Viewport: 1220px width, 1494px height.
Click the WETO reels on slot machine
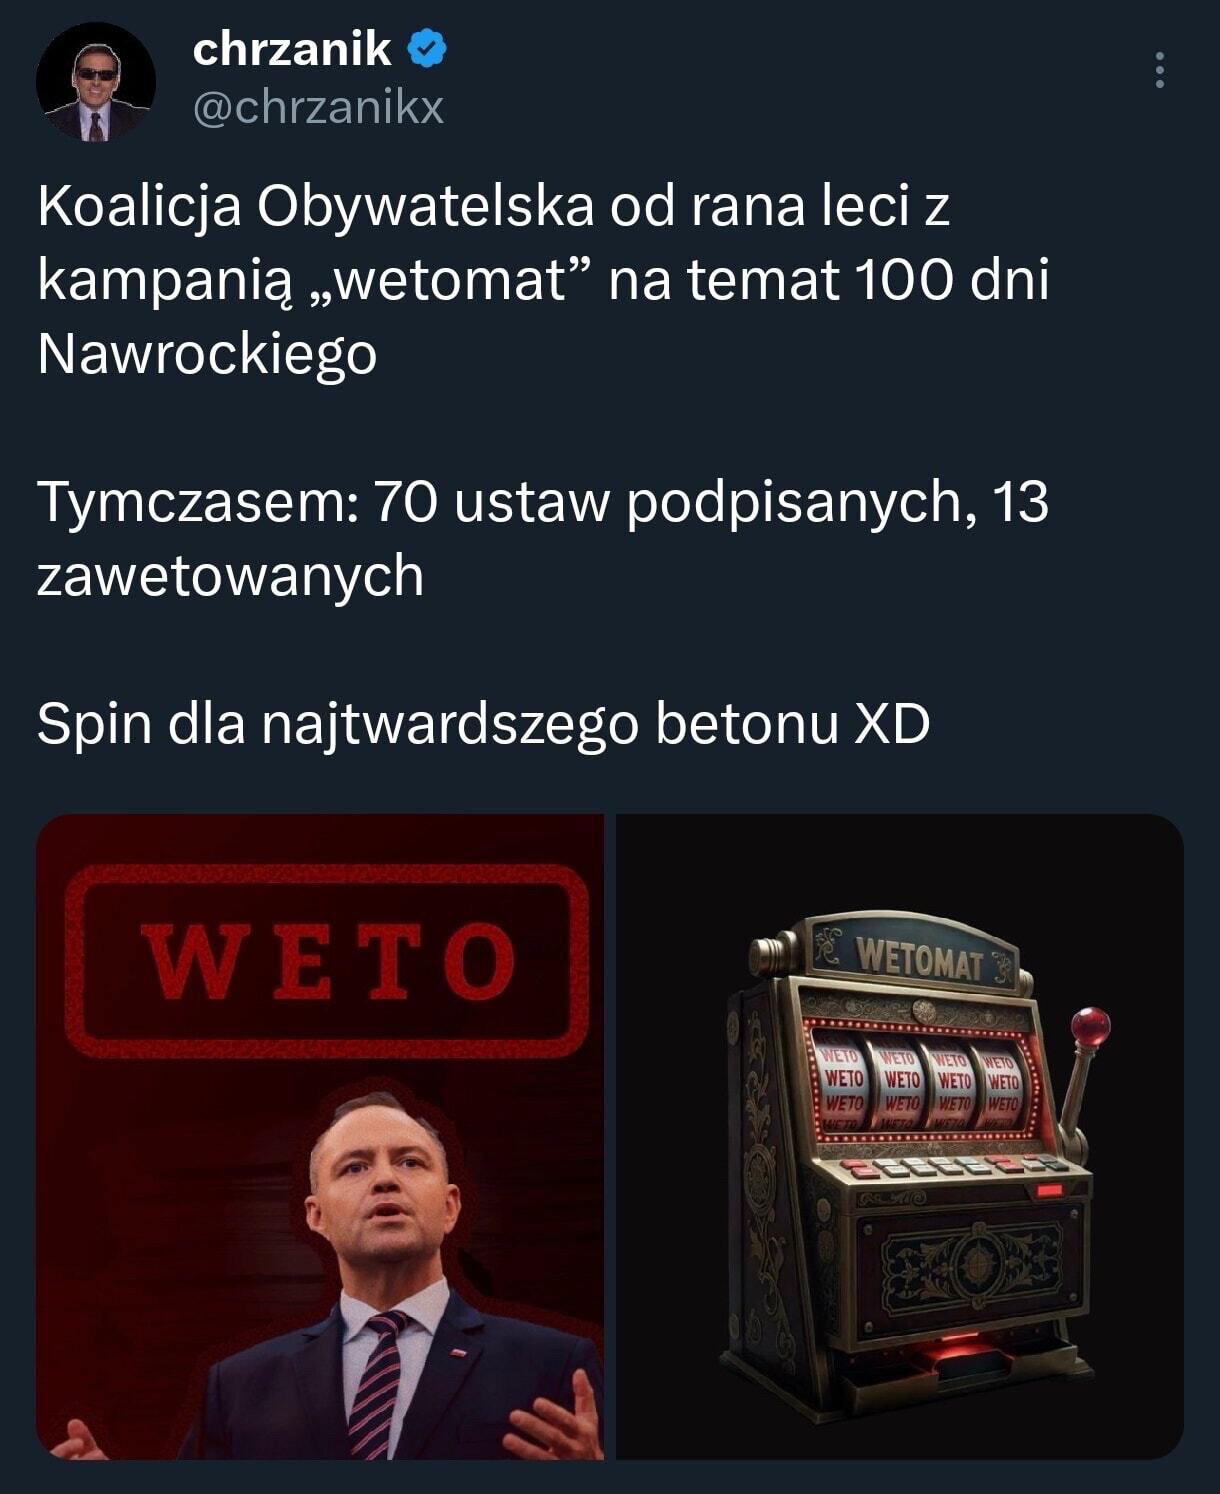[919, 1087]
